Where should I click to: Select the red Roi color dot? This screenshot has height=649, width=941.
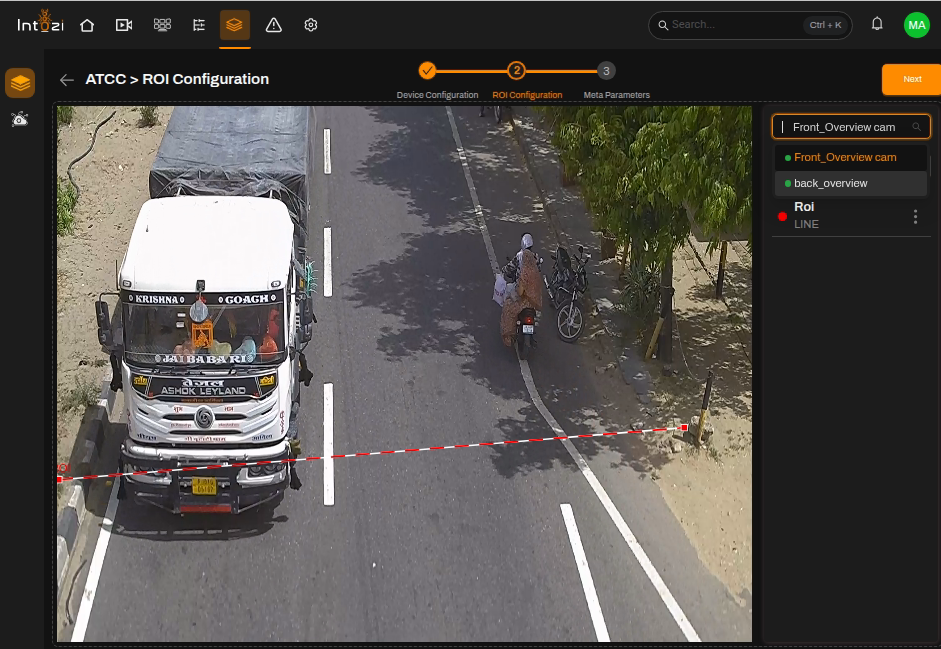782,217
